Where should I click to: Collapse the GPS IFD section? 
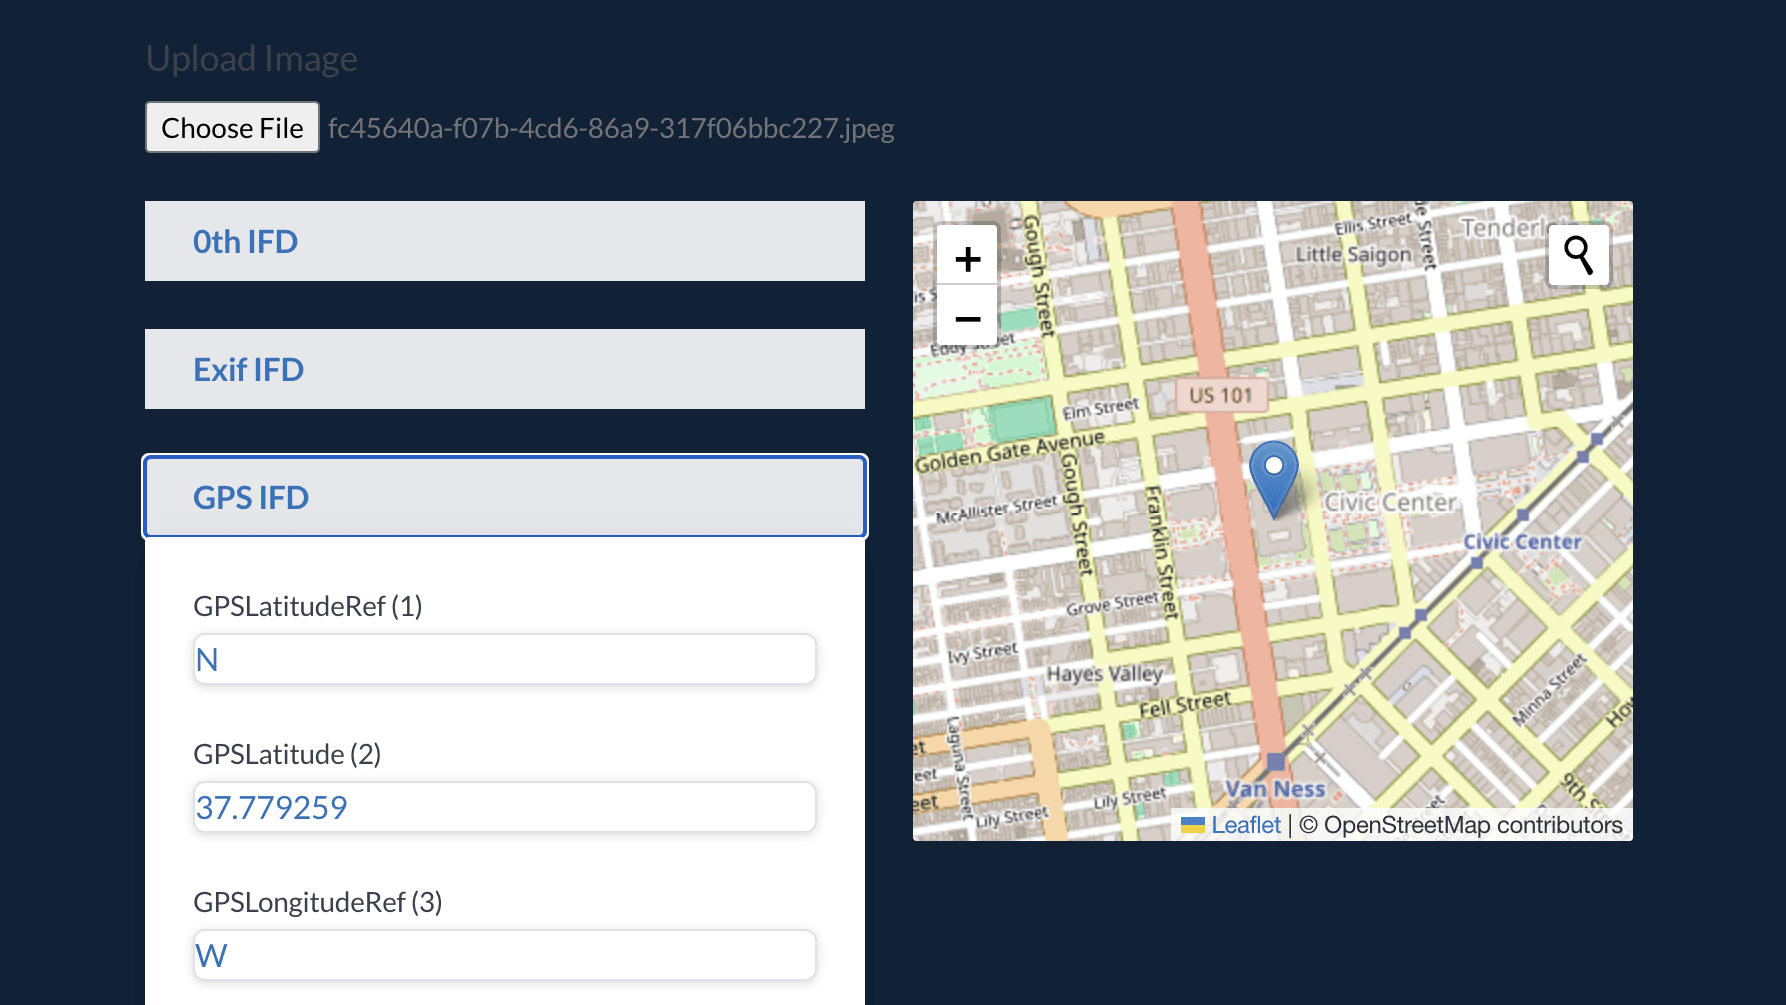pyautogui.click(x=504, y=497)
